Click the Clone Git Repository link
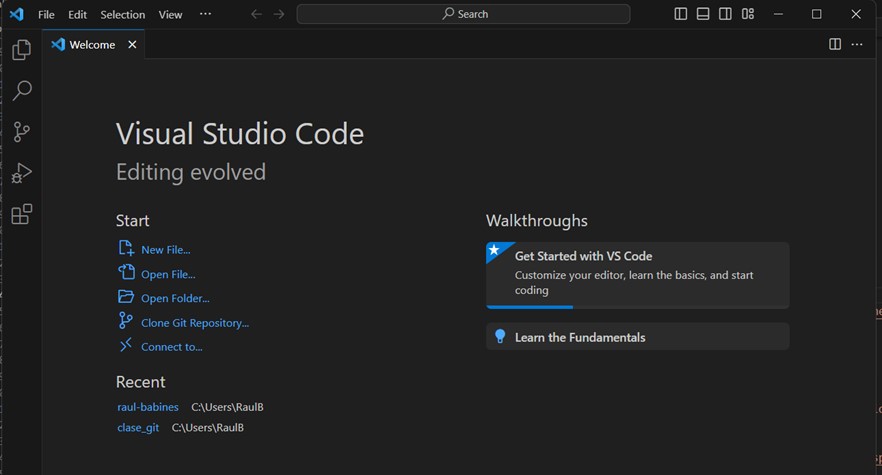The width and height of the screenshot is (882, 475). point(195,323)
